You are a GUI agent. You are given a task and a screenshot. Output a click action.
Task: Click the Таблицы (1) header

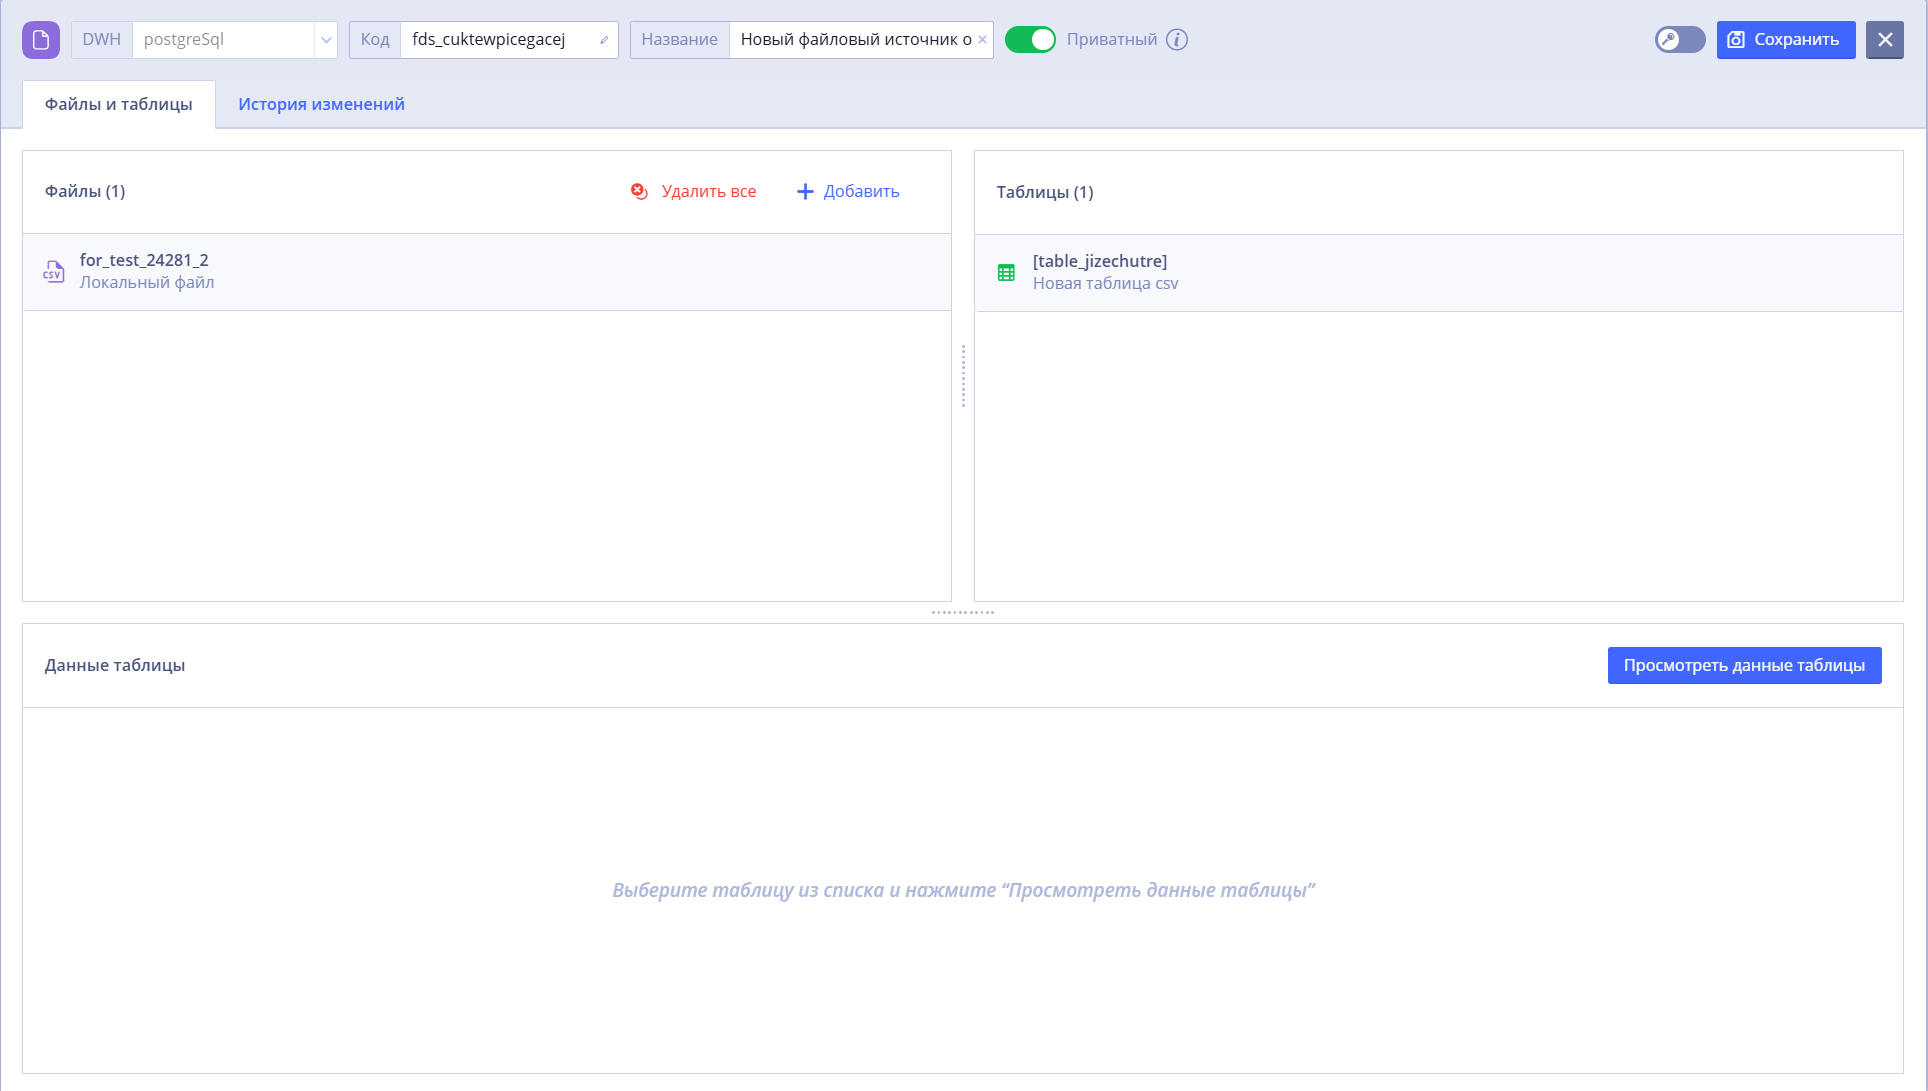coord(1045,192)
